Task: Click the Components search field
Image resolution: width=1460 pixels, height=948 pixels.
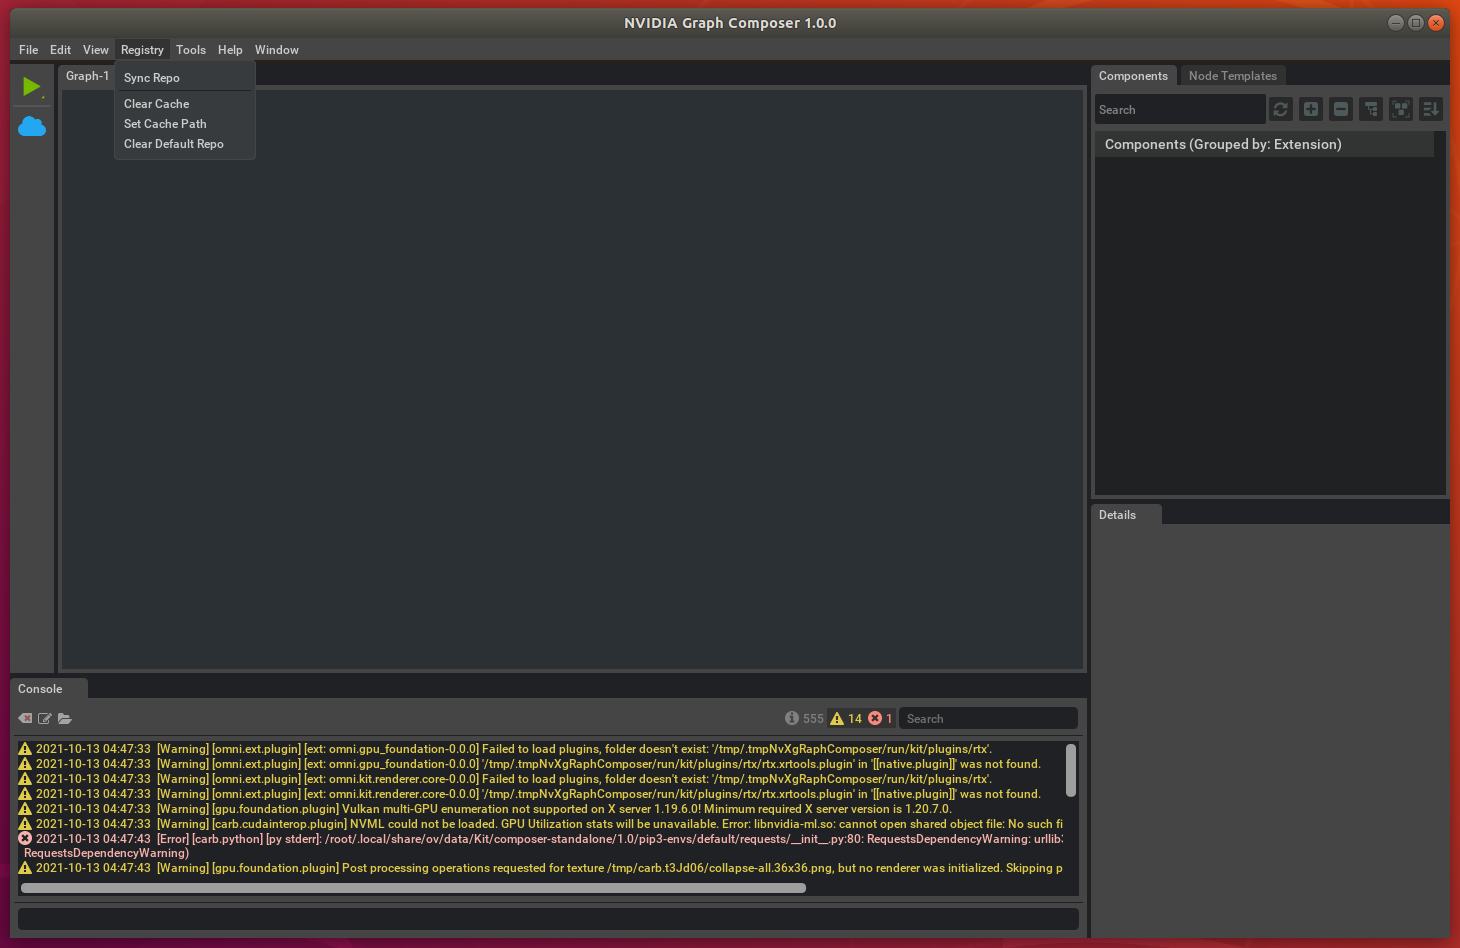Action: pos(1180,110)
